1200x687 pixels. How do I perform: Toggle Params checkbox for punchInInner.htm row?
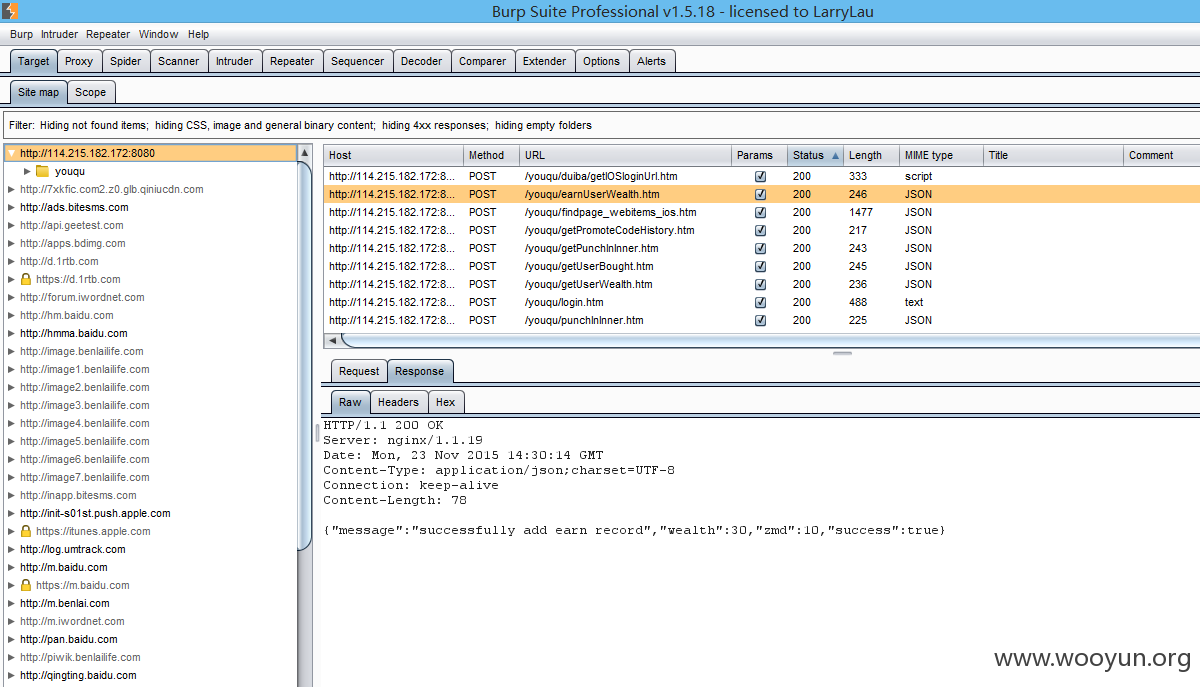[x=760, y=320]
